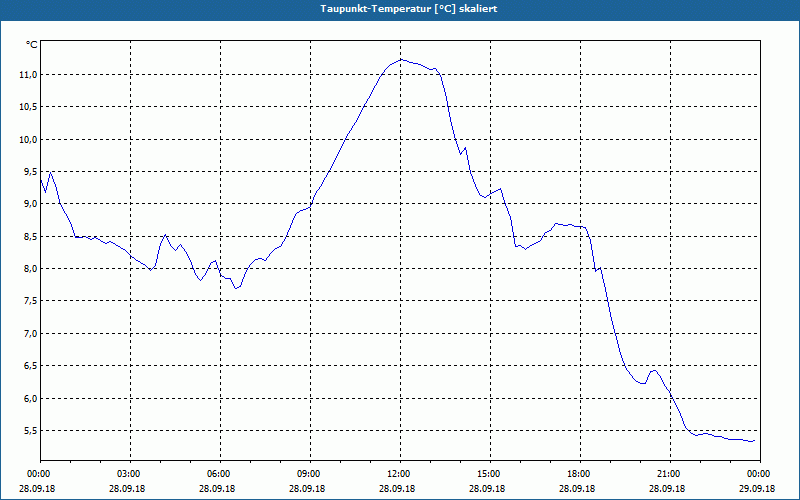Click the 03:00 time axis label

131,474
